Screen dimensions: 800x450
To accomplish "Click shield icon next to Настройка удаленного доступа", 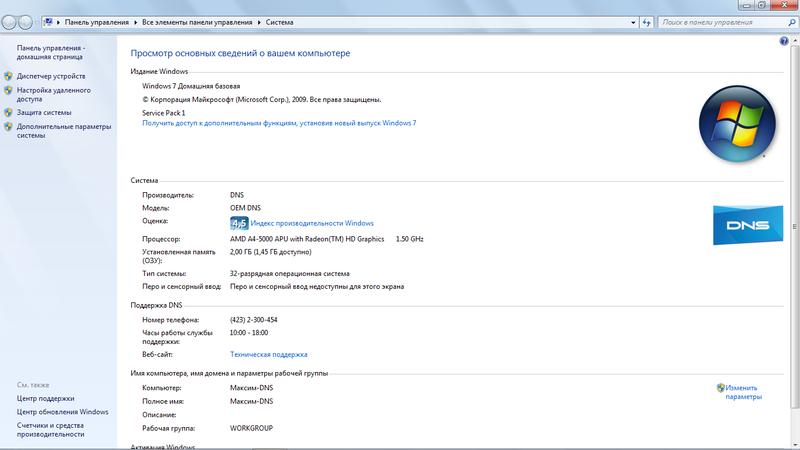I will pyautogui.click(x=8, y=90).
